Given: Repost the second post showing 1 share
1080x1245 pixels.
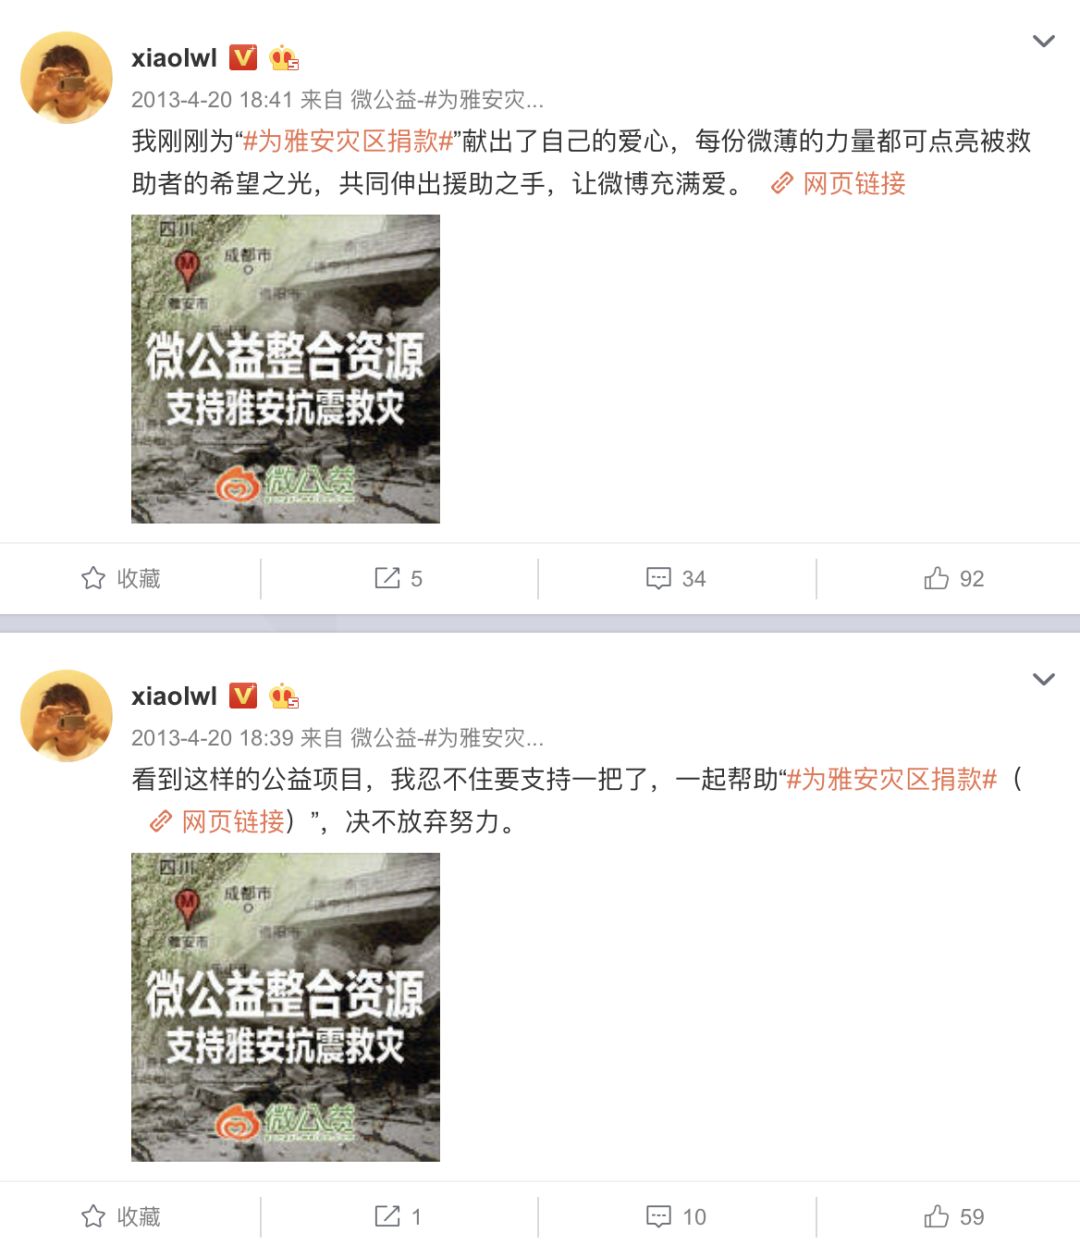Looking at the screenshot, I should (398, 1216).
